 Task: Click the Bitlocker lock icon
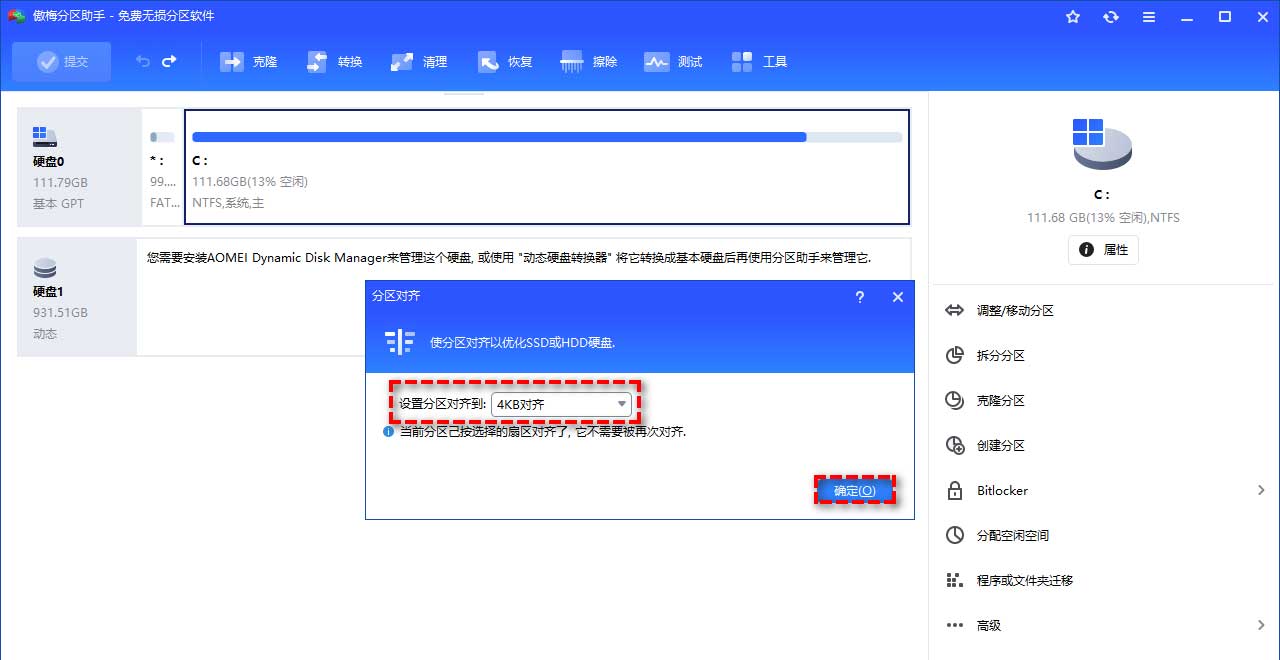[955, 491]
